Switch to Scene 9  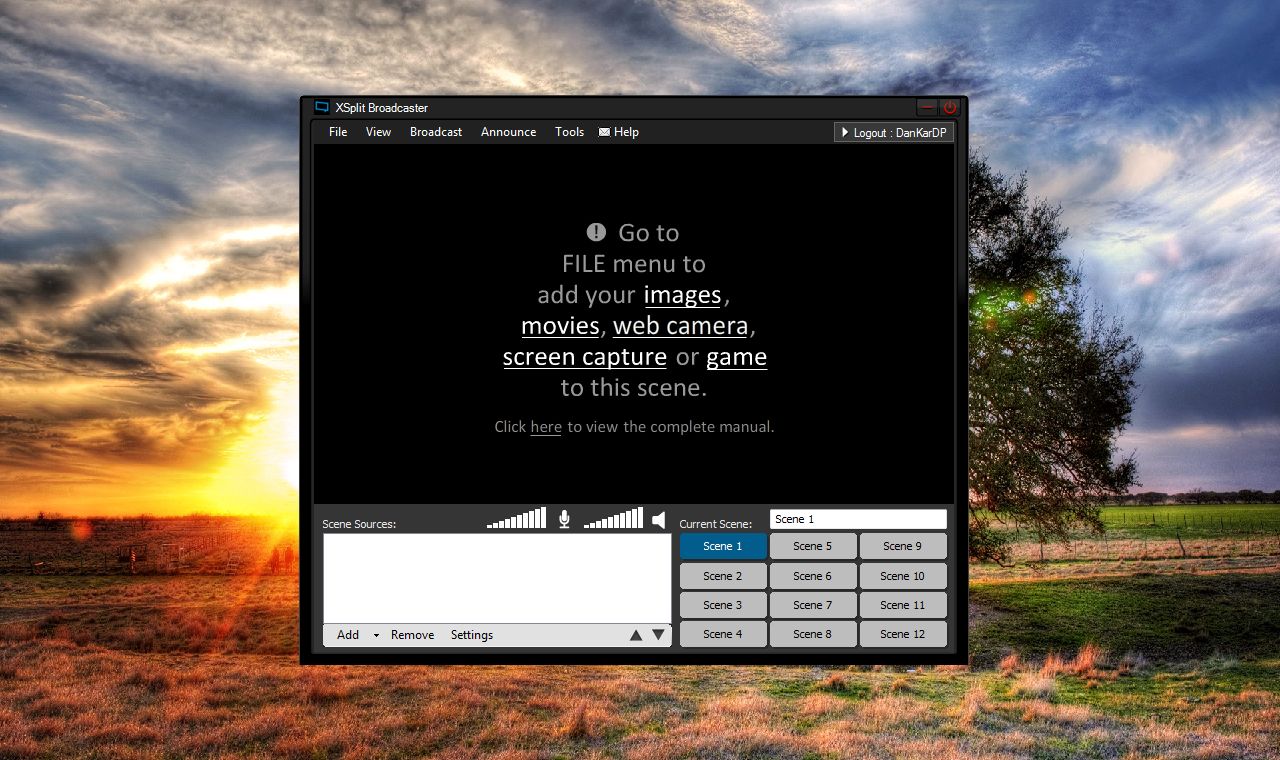[x=903, y=546]
